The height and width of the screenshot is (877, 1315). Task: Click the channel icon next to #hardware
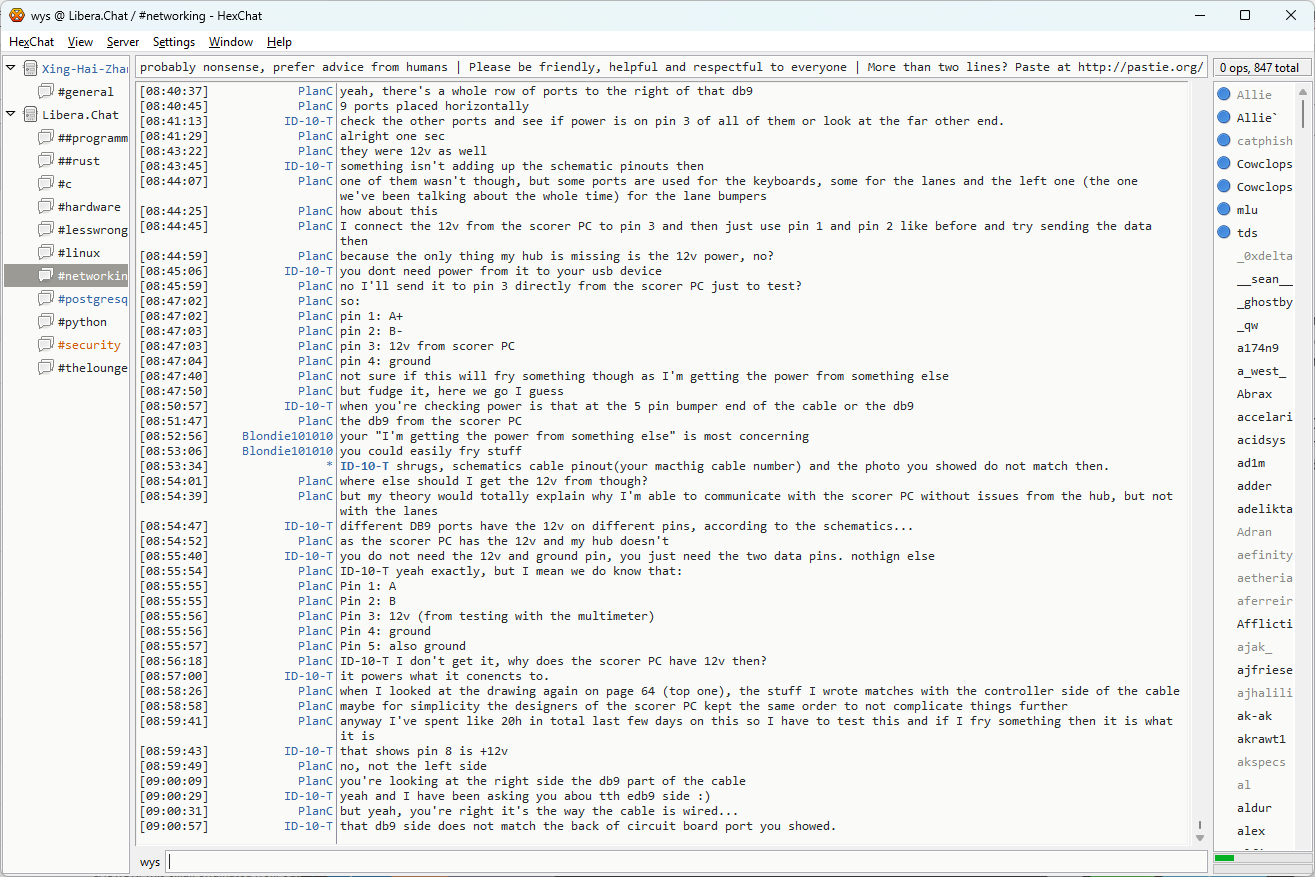(x=46, y=207)
